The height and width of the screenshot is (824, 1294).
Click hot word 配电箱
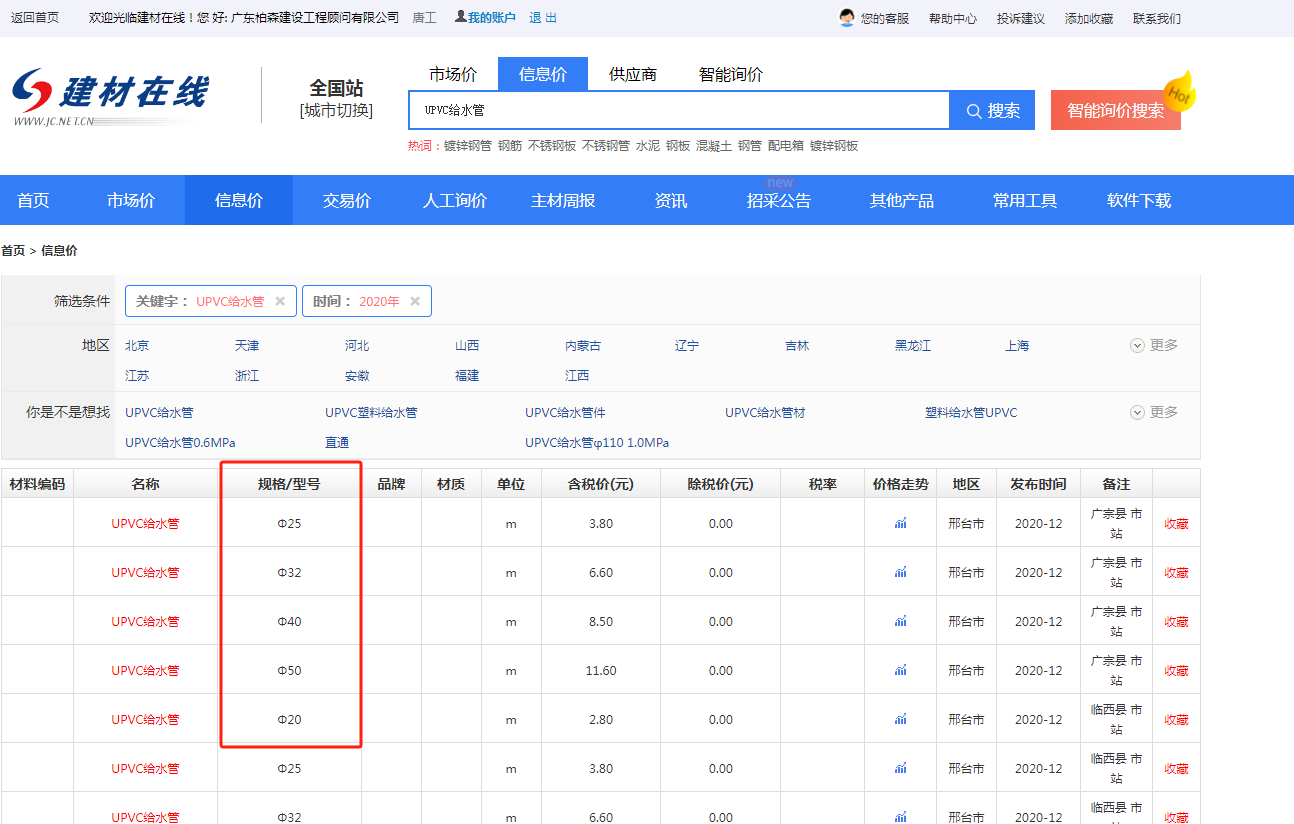point(786,146)
